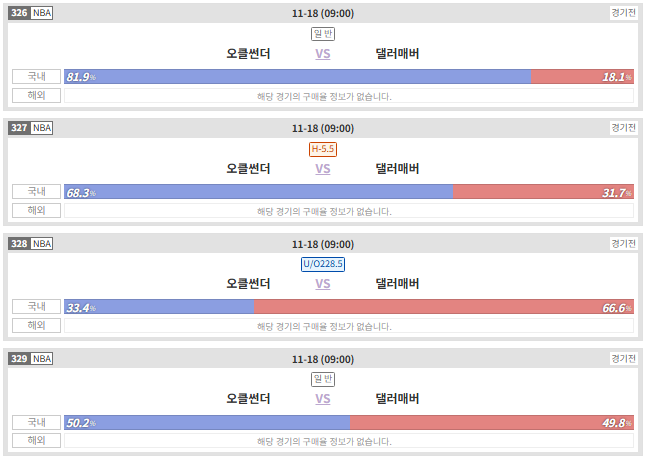Click the red 66.6% bar segment
Image resolution: width=650 pixels, height=462 pixels.
[444, 307]
